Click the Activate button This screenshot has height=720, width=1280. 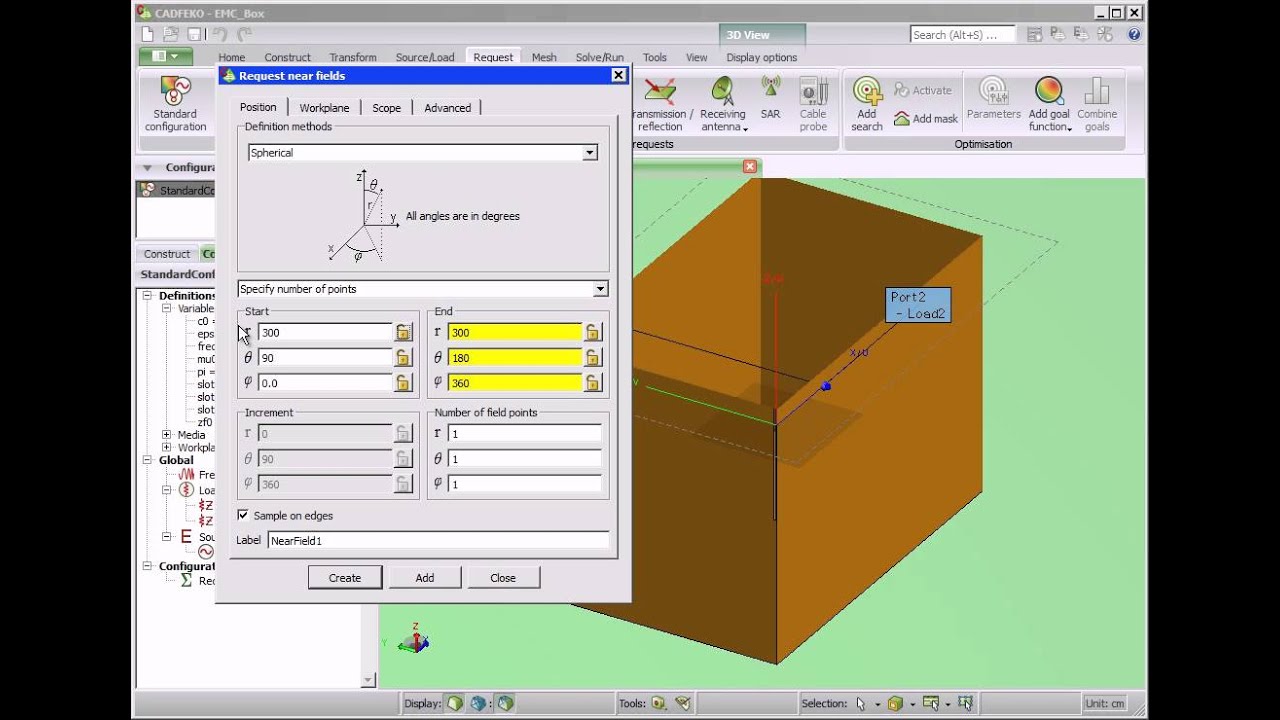922,90
